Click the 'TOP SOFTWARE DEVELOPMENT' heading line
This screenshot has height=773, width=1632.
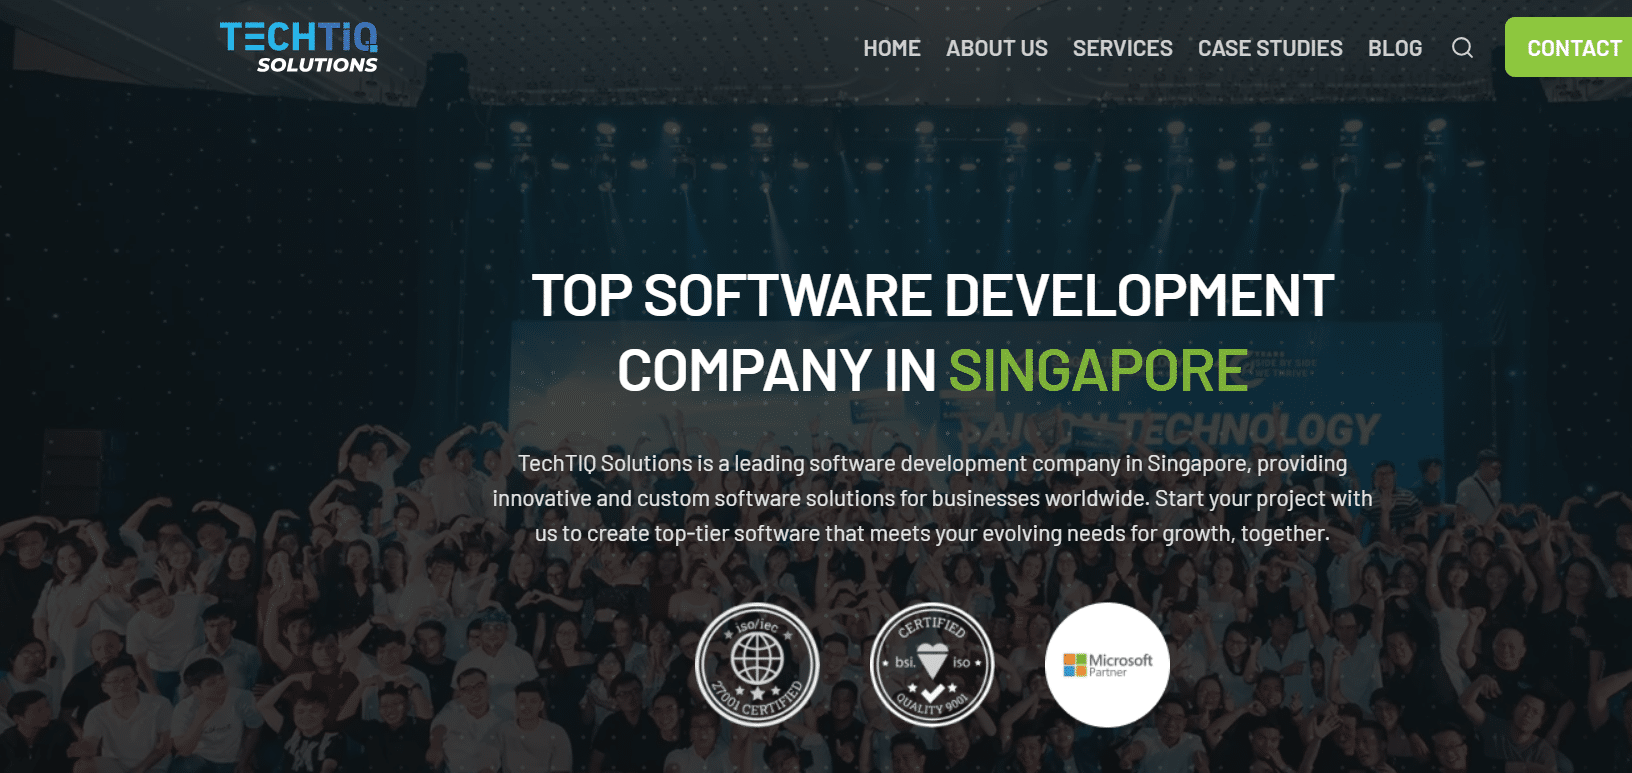pos(933,296)
